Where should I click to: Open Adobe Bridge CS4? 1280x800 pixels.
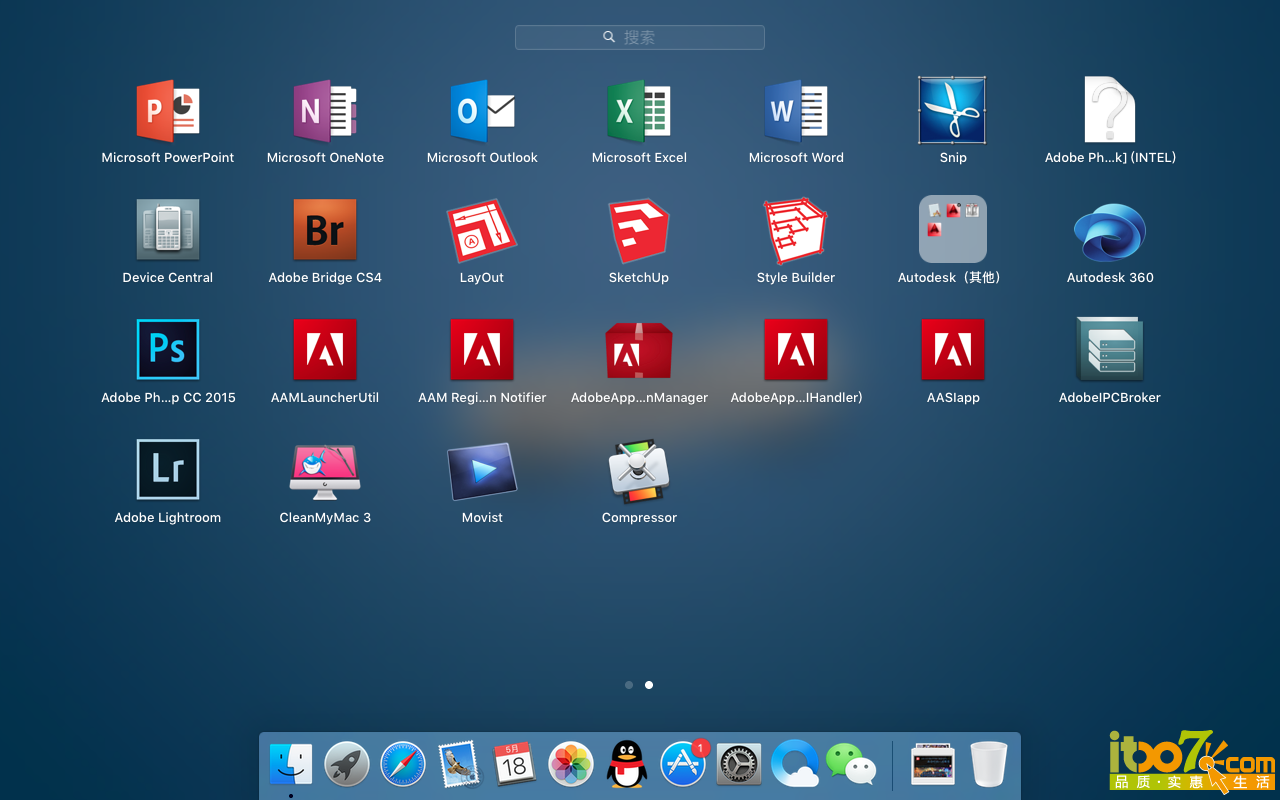click(x=325, y=231)
